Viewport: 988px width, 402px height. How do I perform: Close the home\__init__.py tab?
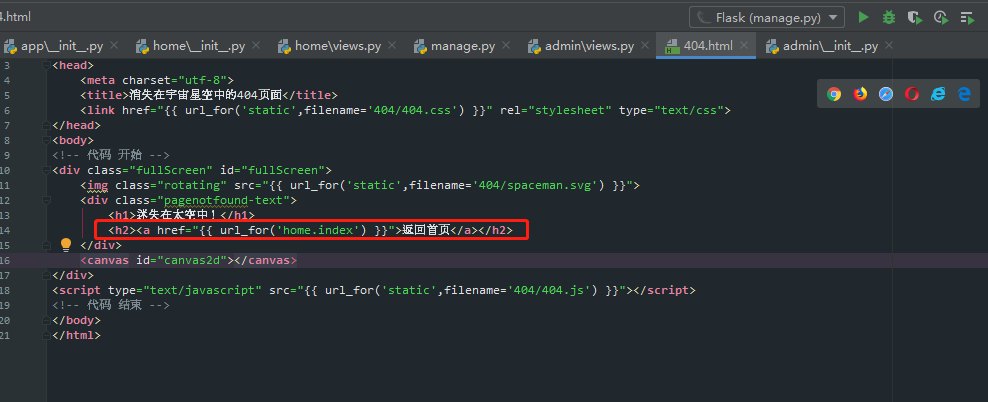[256, 45]
